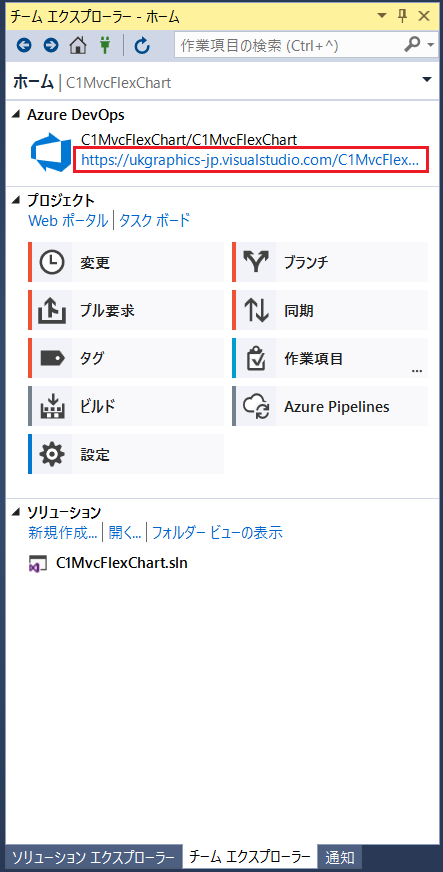Toggle auto-hide with the pin icon

pyautogui.click(x=403, y=16)
